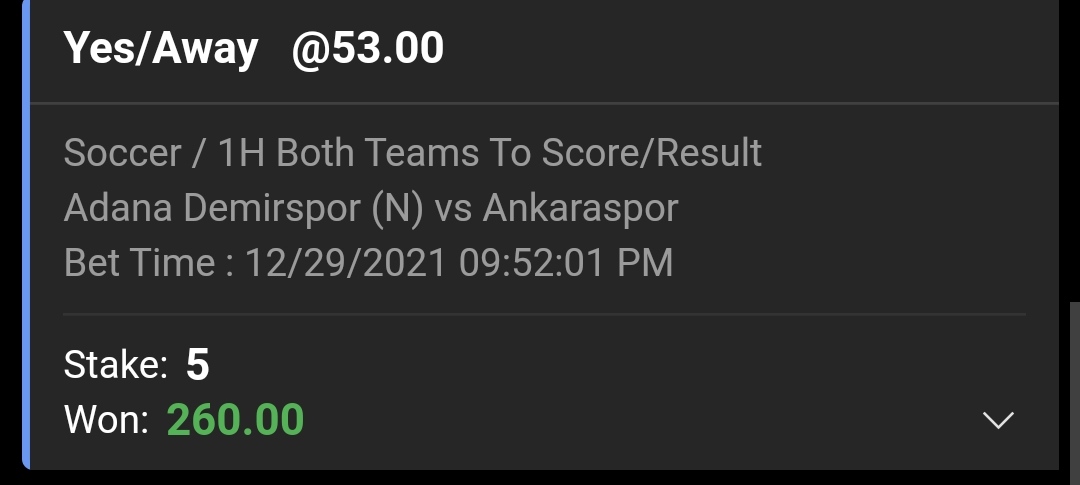Click the Adana Demirspor (N) team name
This screenshot has height=485, width=1080.
pos(243,207)
